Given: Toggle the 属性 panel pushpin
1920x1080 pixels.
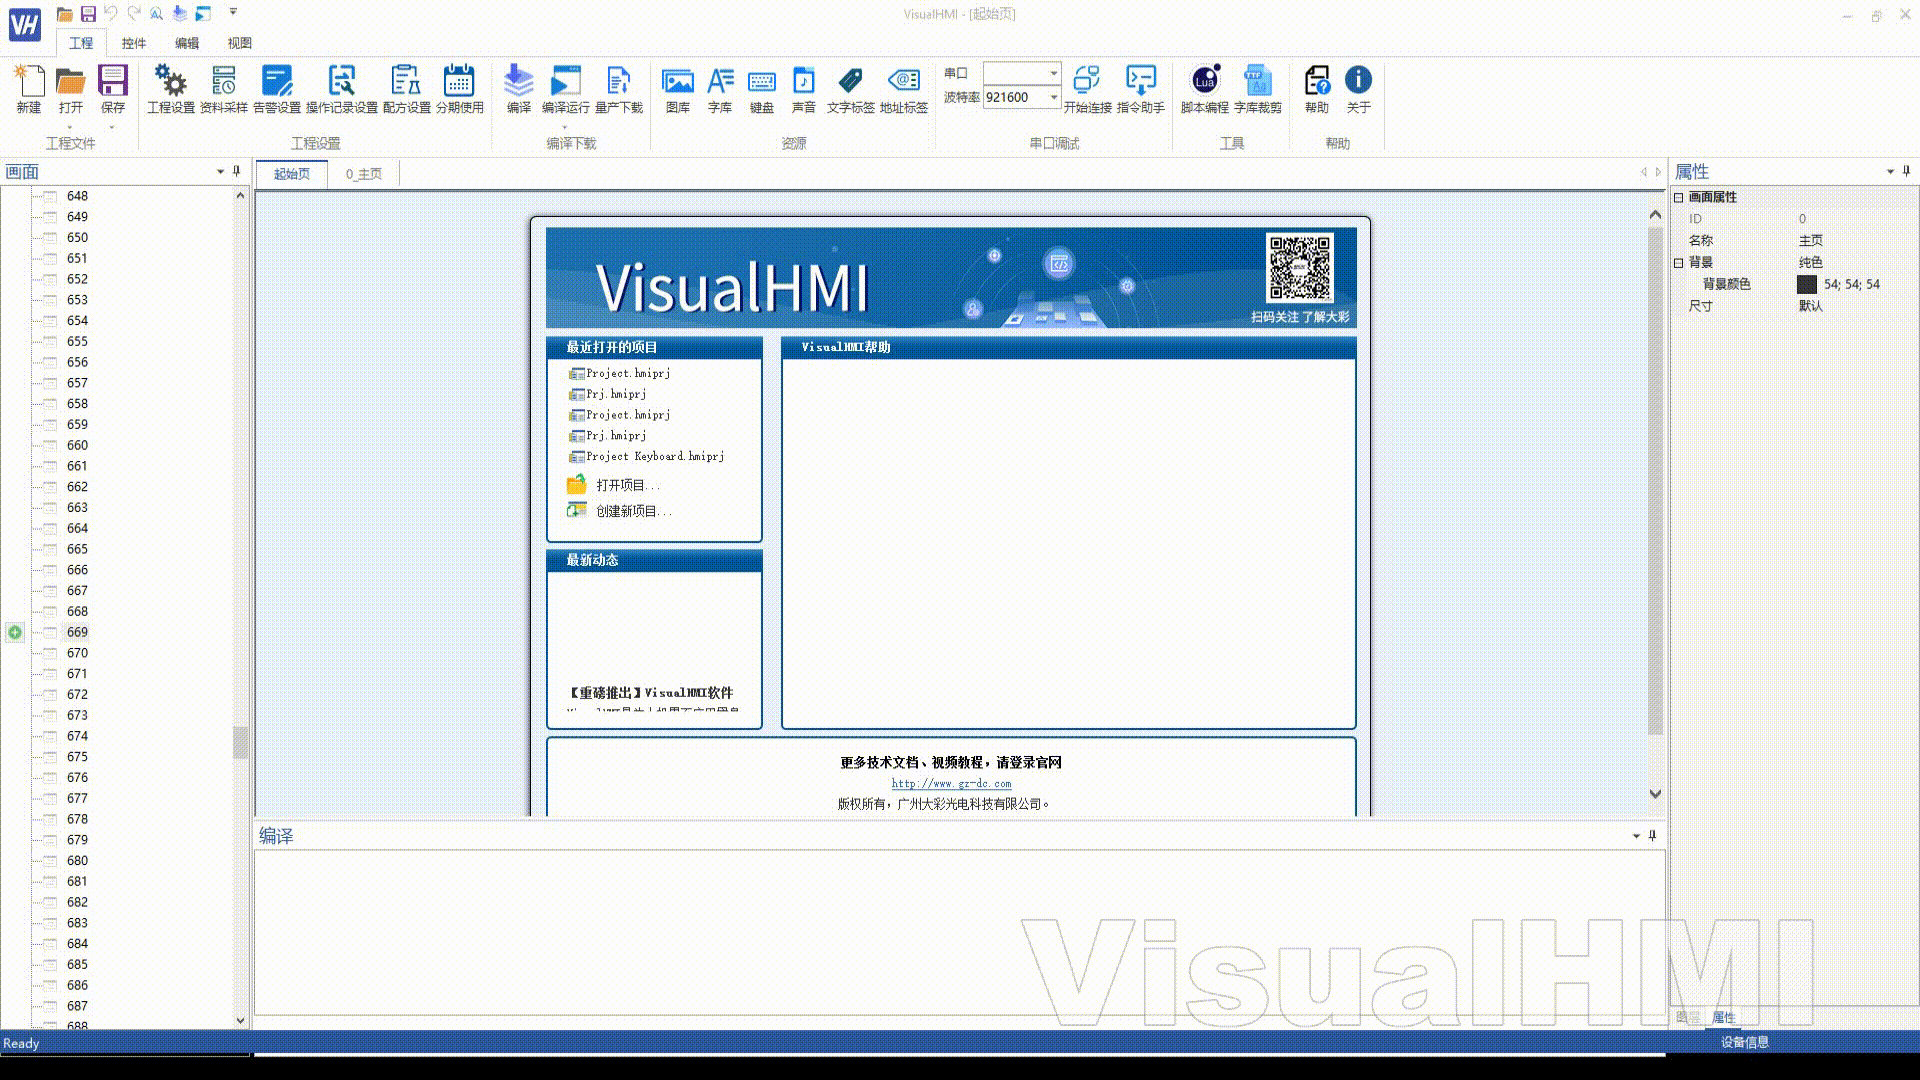Looking at the screenshot, I should point(1906,172).
